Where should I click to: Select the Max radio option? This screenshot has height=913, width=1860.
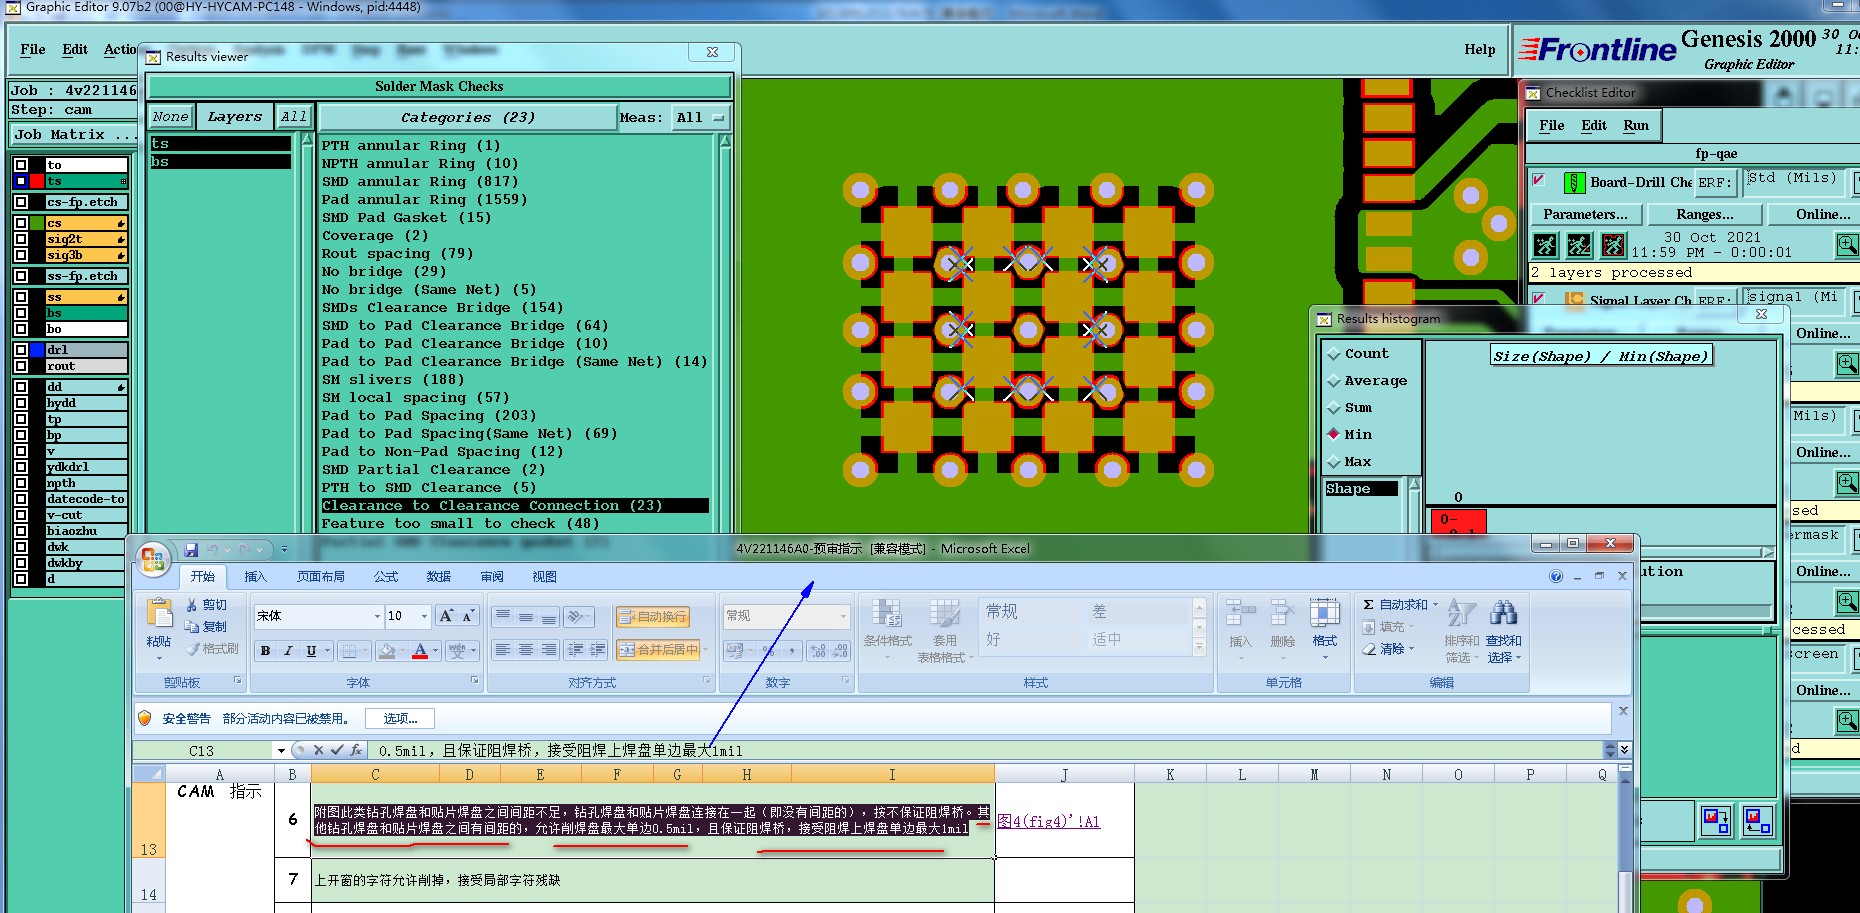(1334, 462)
